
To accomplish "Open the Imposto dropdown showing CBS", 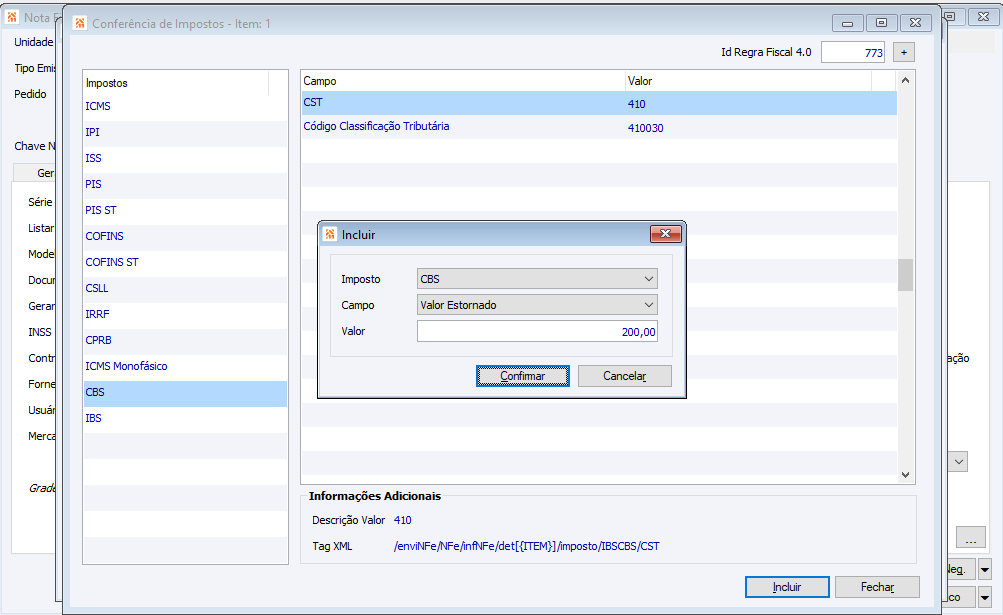I will [537, 278].
